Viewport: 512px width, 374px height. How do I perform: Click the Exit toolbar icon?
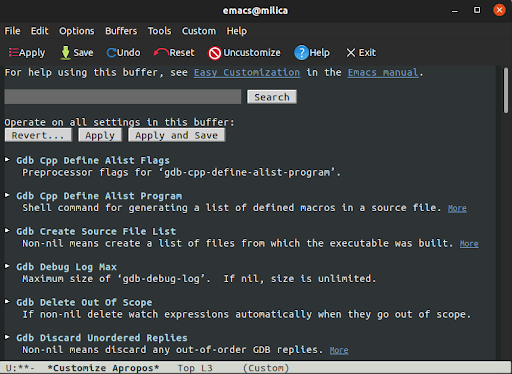pos(361,53)
